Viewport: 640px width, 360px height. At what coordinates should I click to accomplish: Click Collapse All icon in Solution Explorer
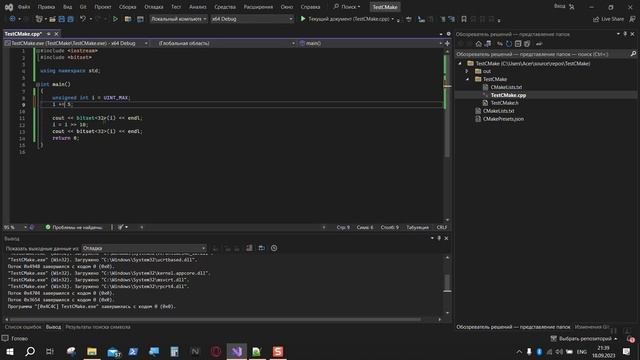(x=518, y=44)
